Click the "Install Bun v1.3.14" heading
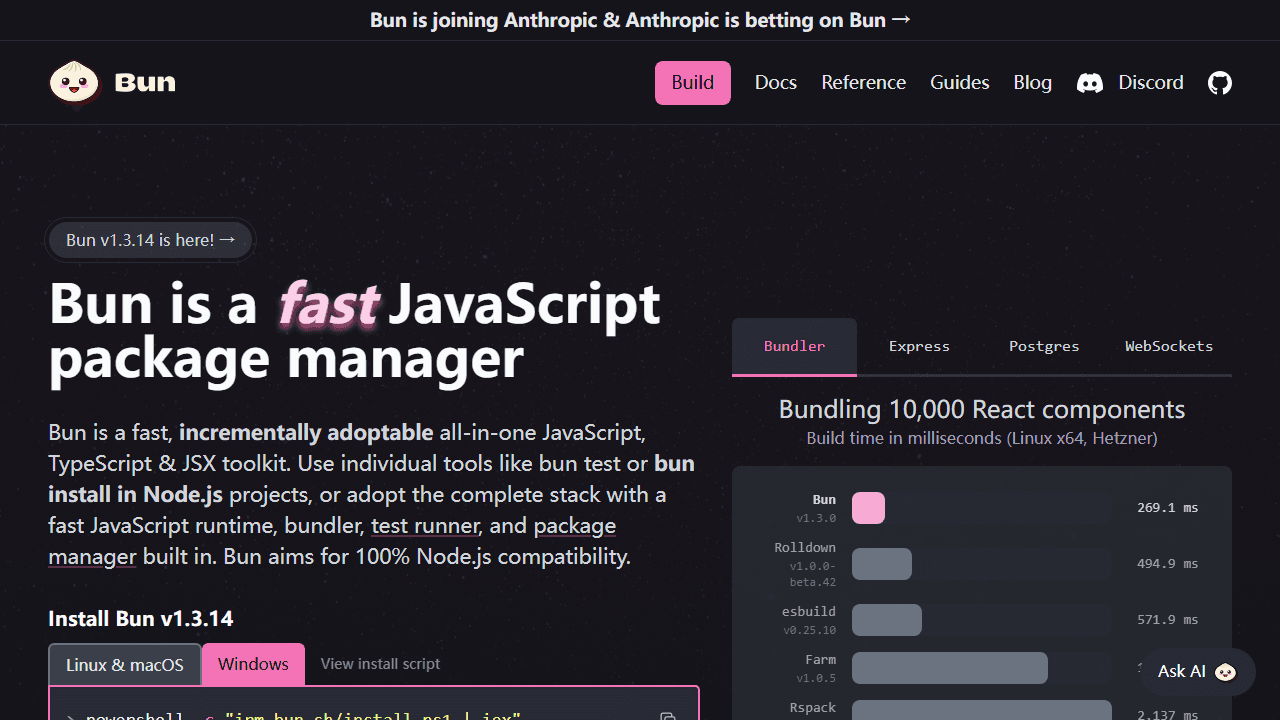1280x720 pixels. pos(141,618)
